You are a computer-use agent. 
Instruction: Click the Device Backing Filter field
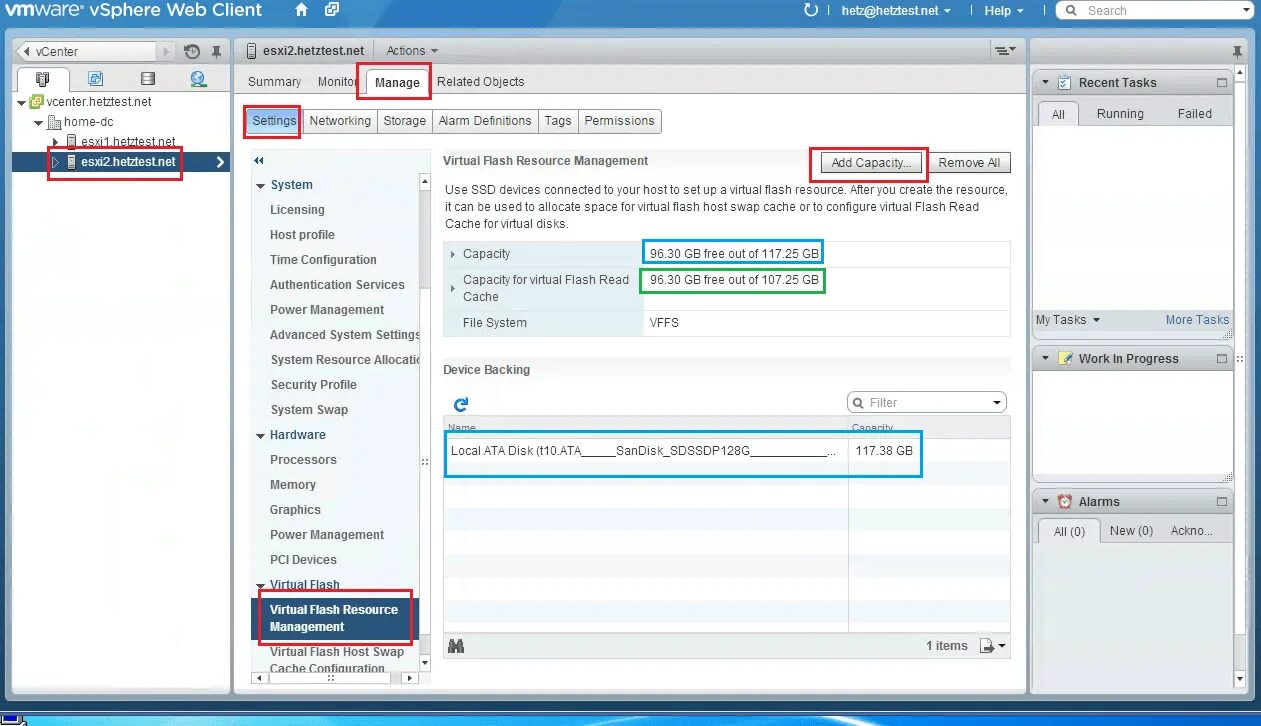coord(926,403)
